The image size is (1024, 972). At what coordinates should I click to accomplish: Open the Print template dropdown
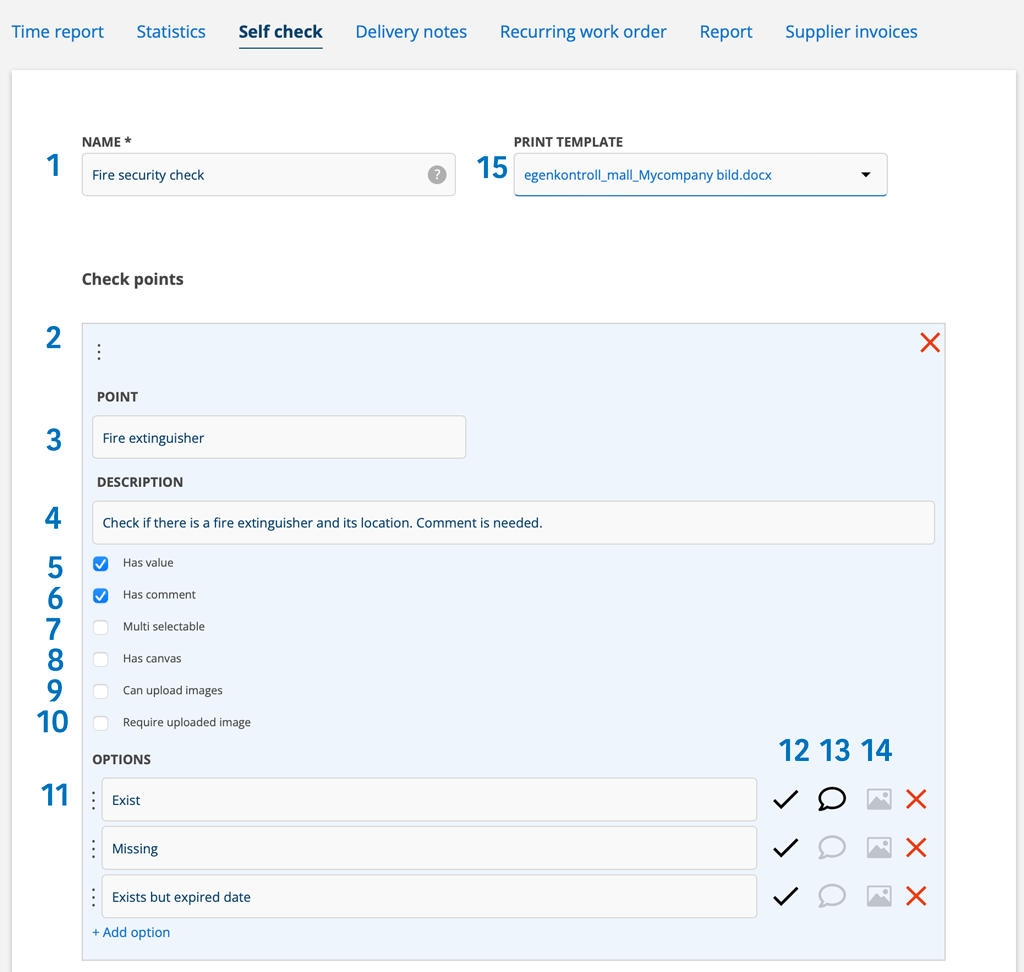point(700,175)
